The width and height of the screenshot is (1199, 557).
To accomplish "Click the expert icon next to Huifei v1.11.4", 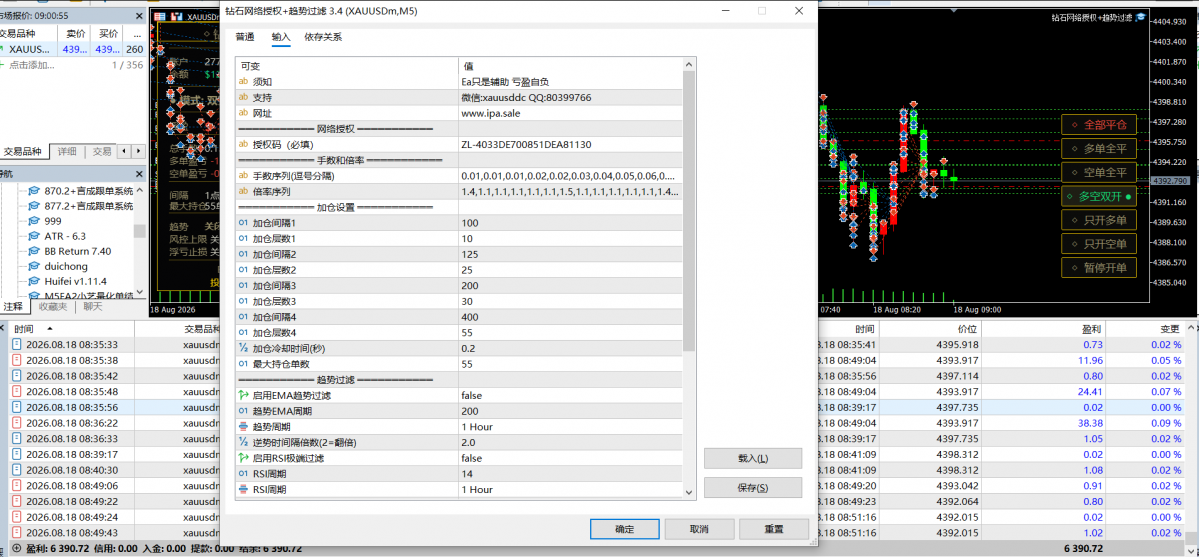I will (x=34, y=281).
